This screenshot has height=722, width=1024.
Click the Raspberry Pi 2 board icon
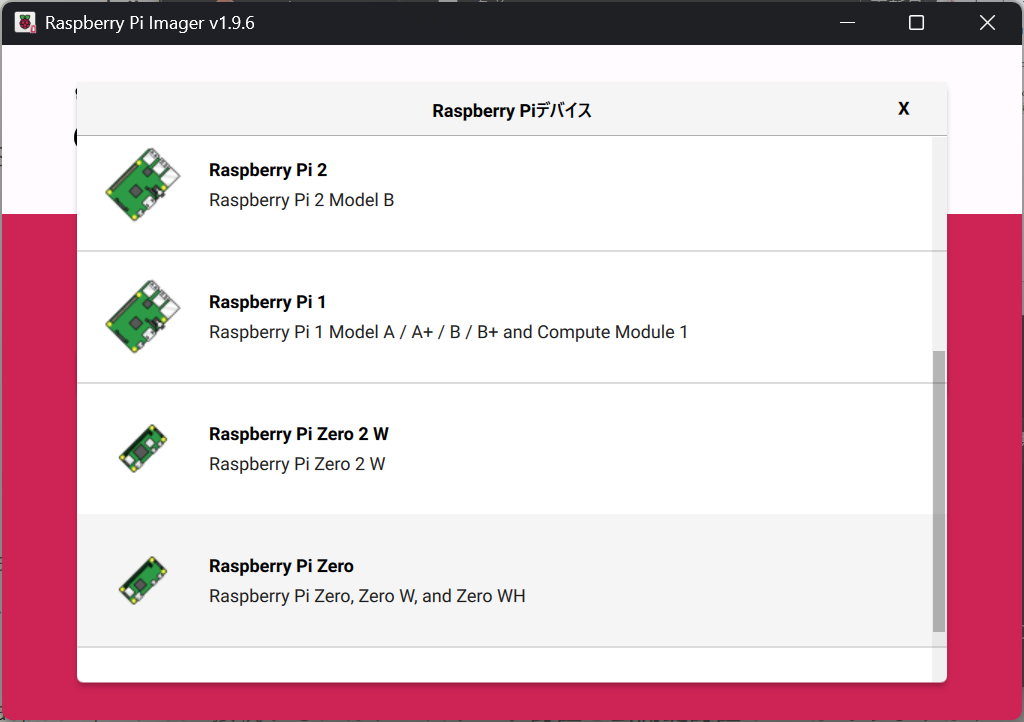(143, 185)
